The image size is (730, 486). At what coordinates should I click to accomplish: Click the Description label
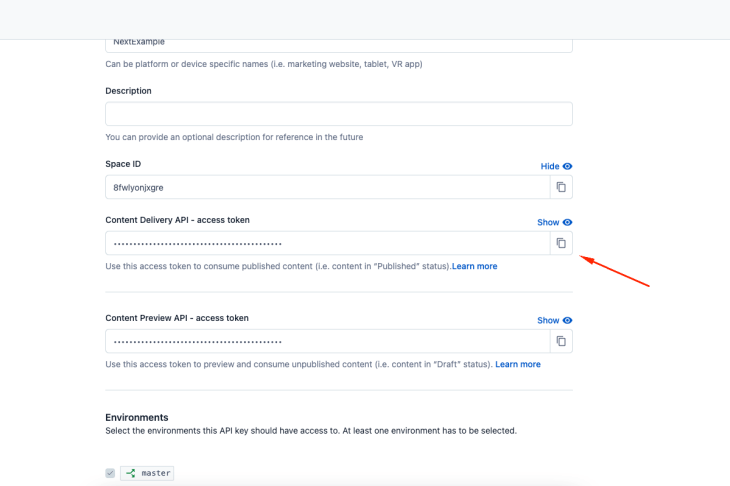pos(128,91)
